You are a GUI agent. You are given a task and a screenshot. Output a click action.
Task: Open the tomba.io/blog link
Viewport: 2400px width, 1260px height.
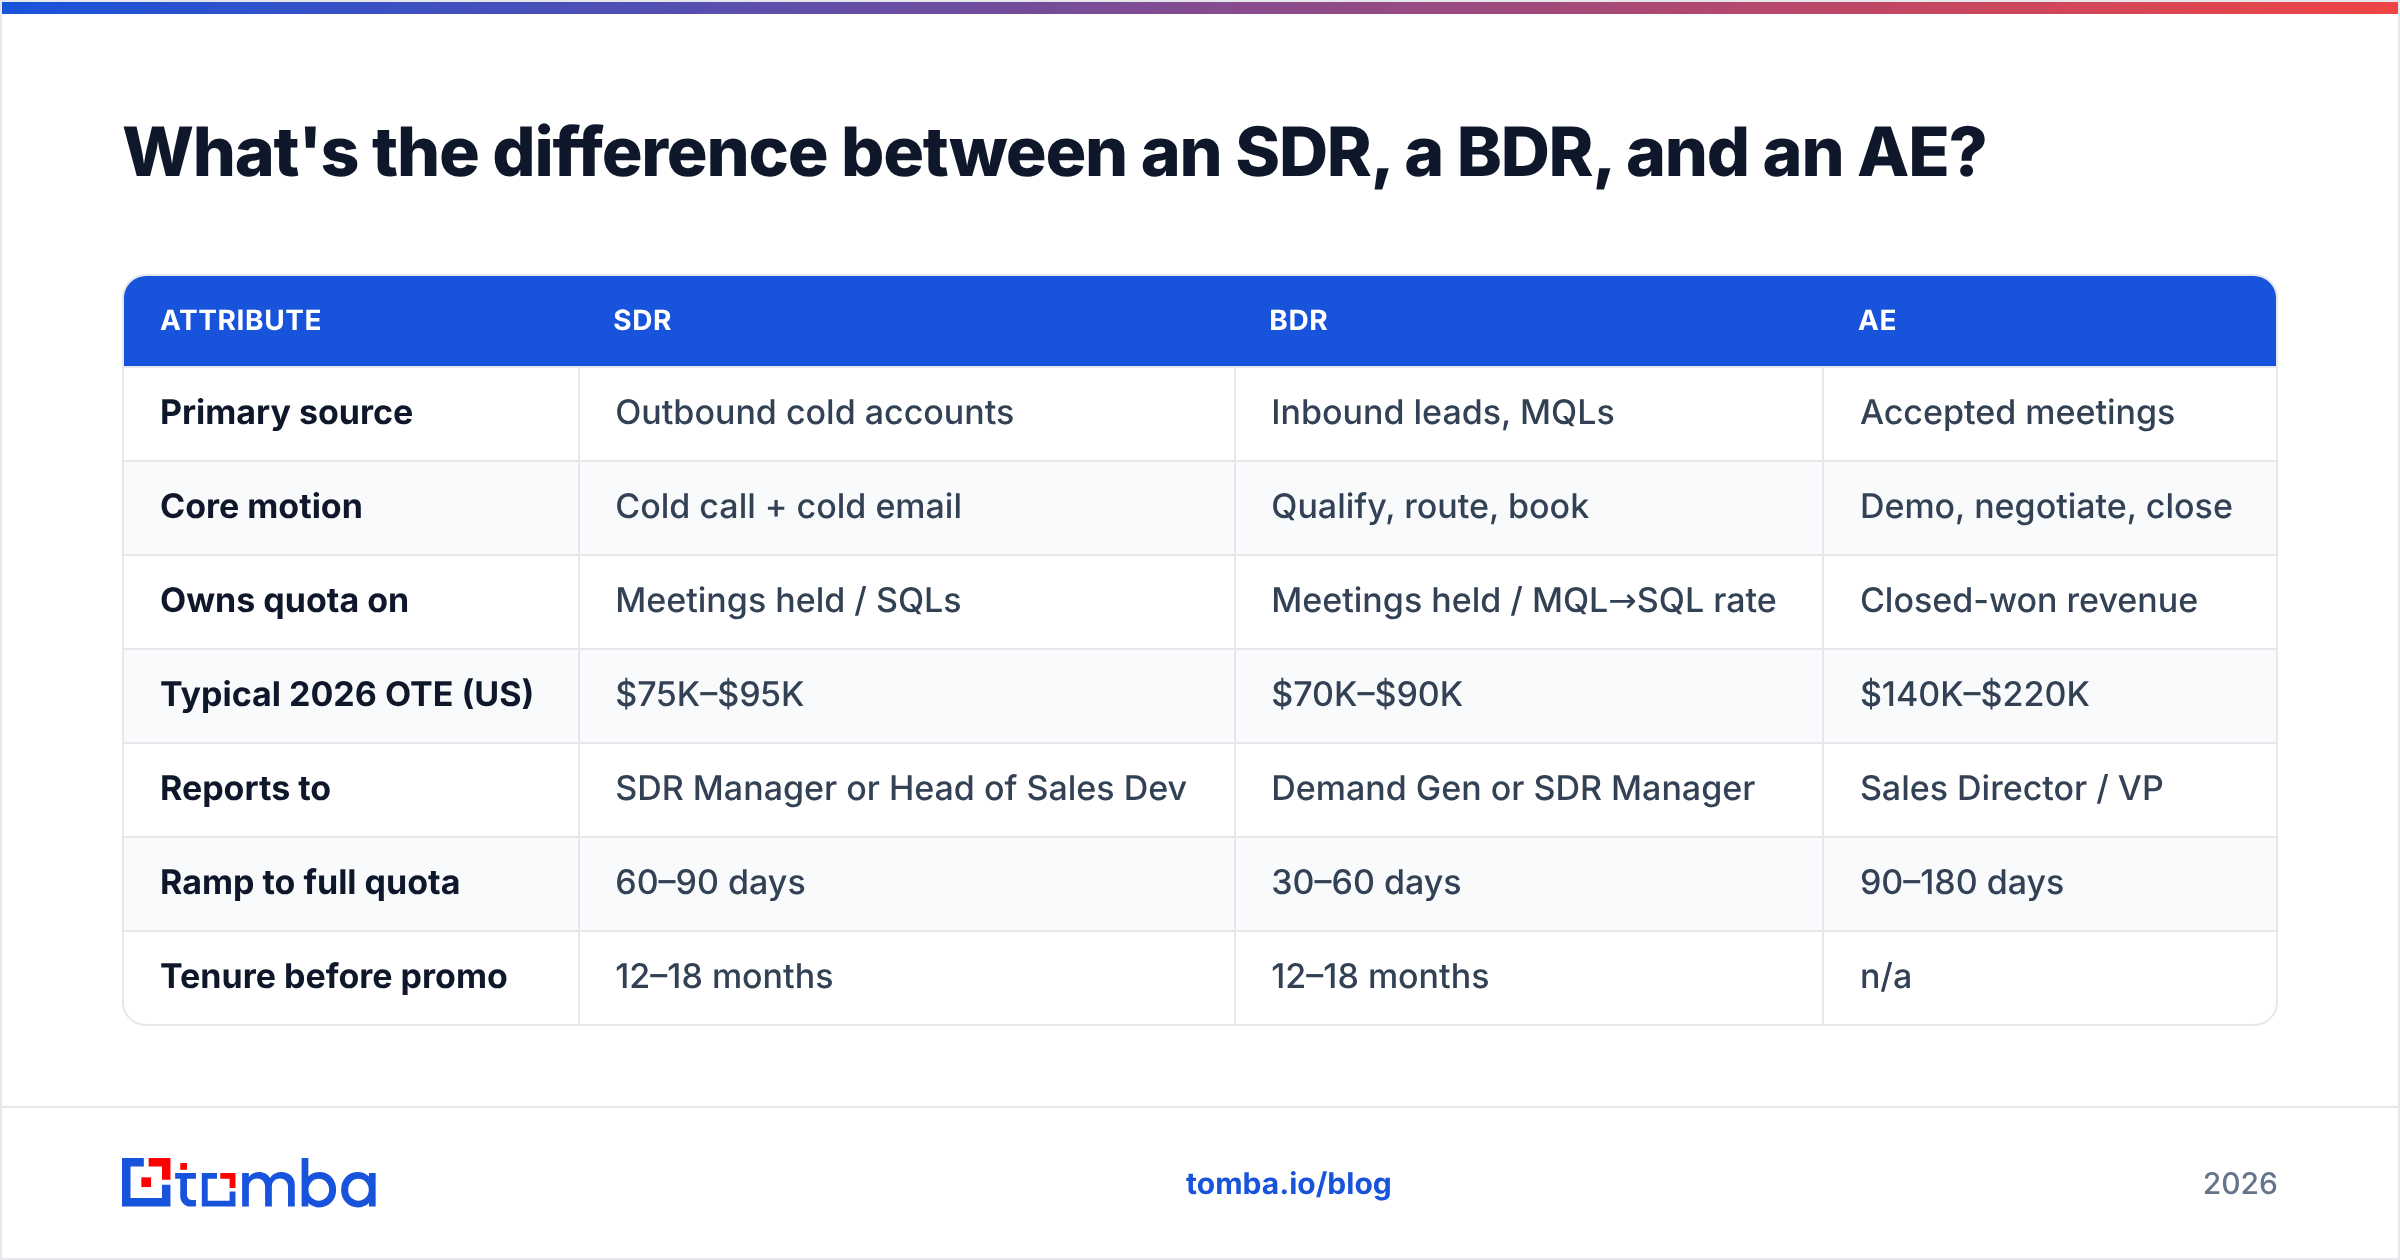click(1288, 1184)
